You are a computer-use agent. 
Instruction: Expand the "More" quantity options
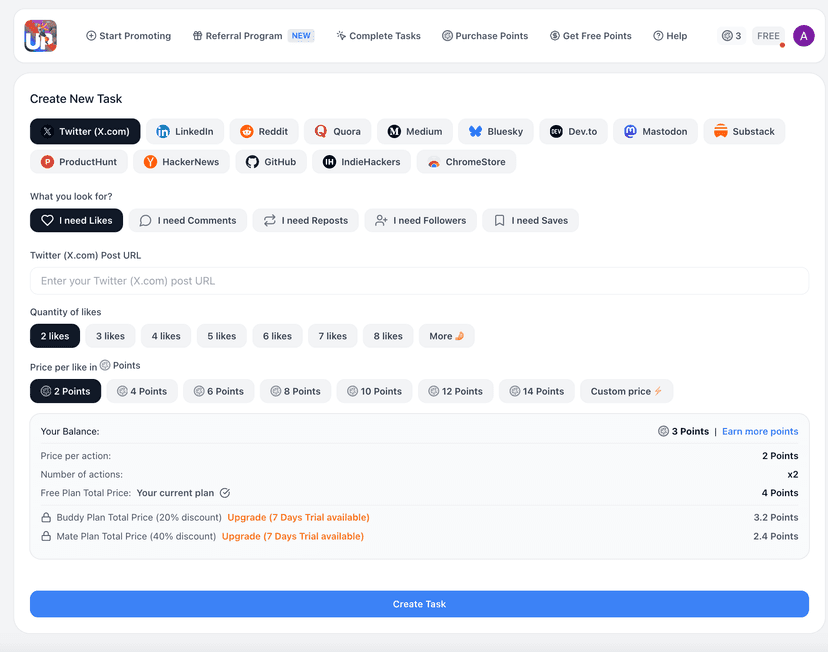pyautogui.click(x=446, y=336)
